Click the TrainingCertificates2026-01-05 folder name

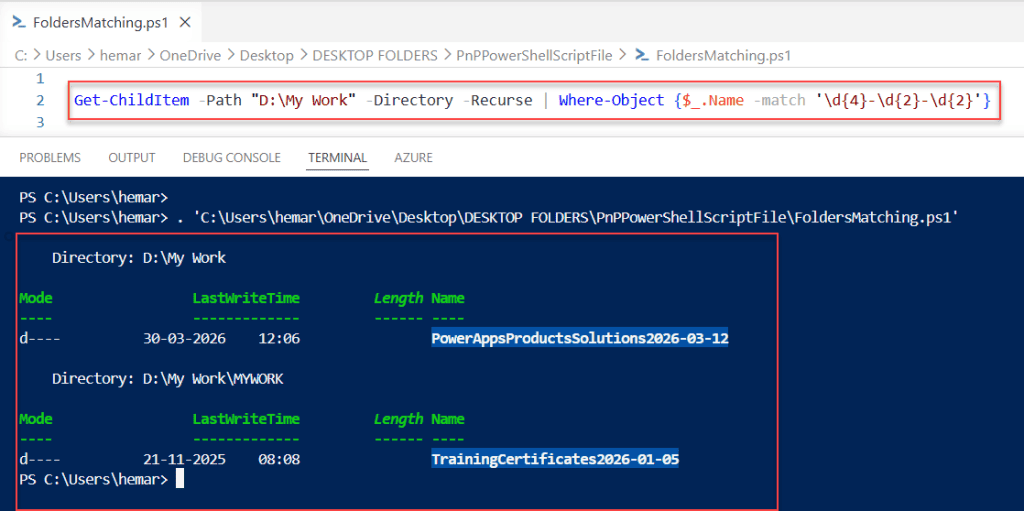(x=555, y=459)
